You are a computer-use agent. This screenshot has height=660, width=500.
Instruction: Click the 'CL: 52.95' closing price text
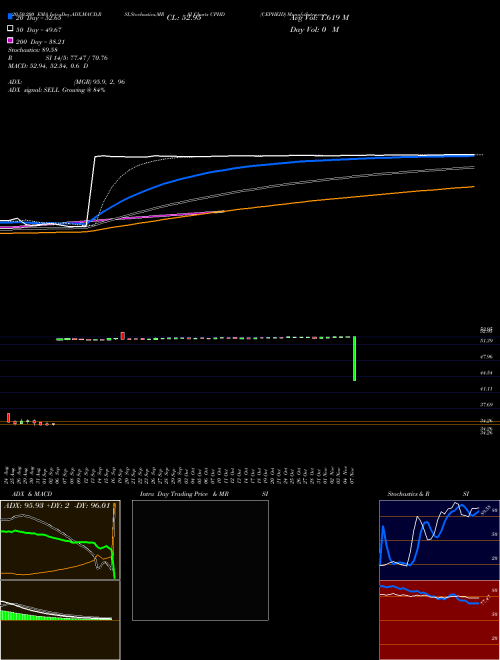point(184,18)
